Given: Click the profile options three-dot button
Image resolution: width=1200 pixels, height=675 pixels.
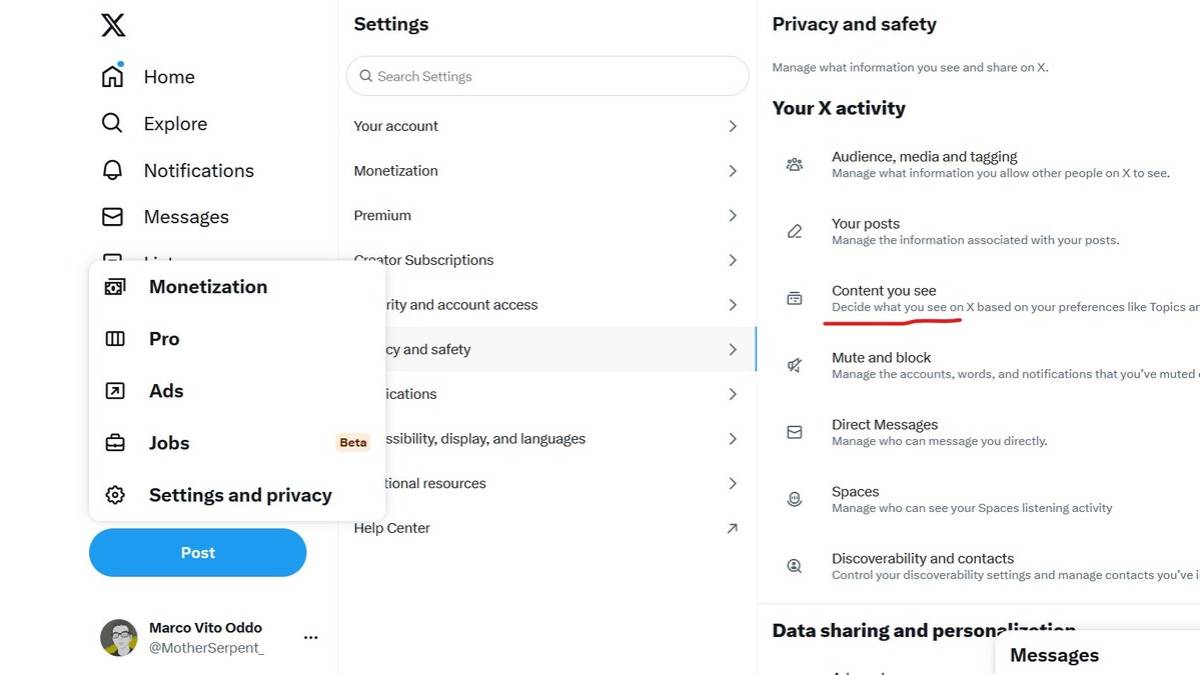Looking at the screenshot, I should click(x=310, y=637).
